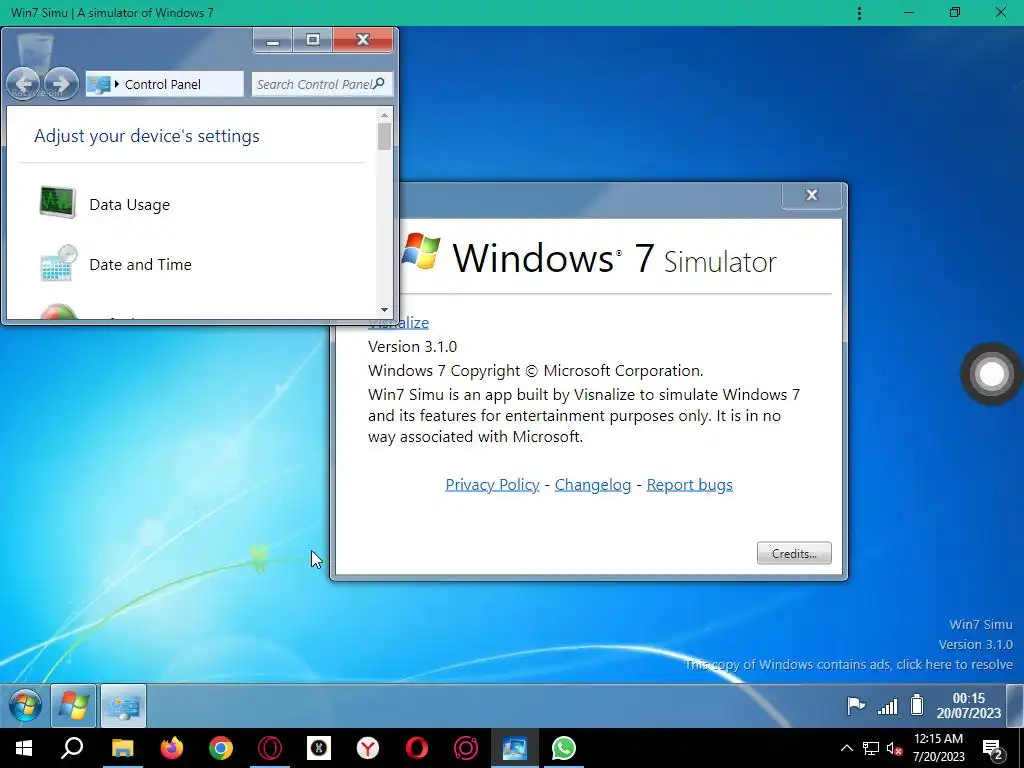1024x768 pixels.
Task: Click the Control Panel breadcrumb icon
Action: (99, 84)
